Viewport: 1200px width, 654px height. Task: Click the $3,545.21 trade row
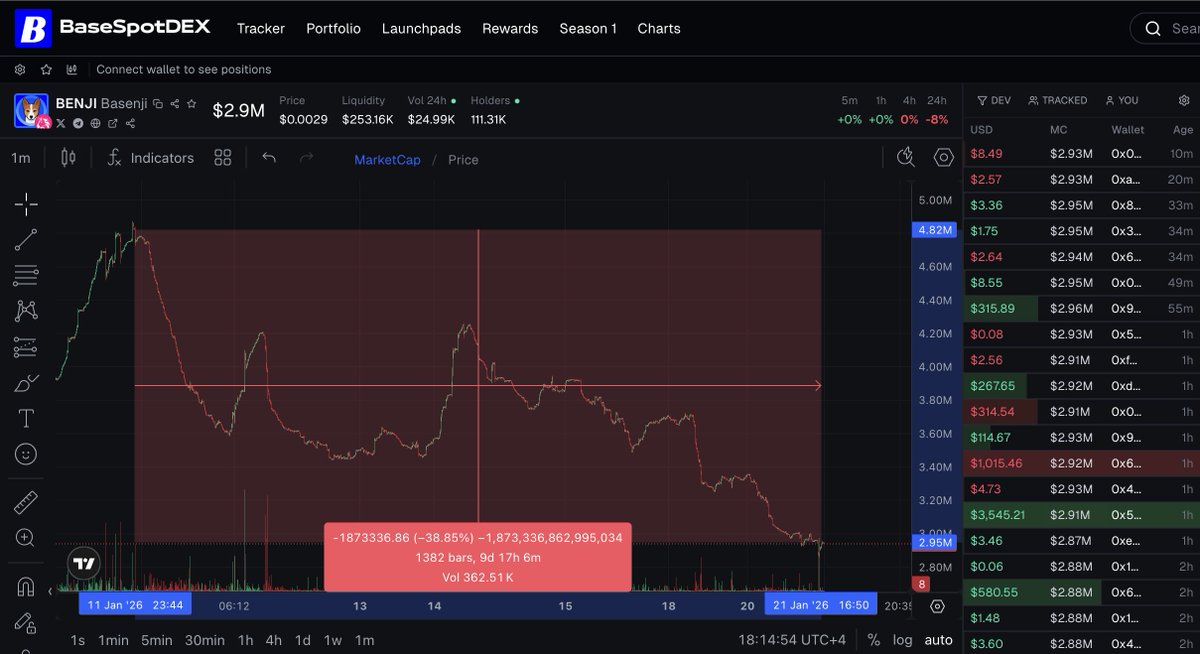click(x=1081, y=515)
